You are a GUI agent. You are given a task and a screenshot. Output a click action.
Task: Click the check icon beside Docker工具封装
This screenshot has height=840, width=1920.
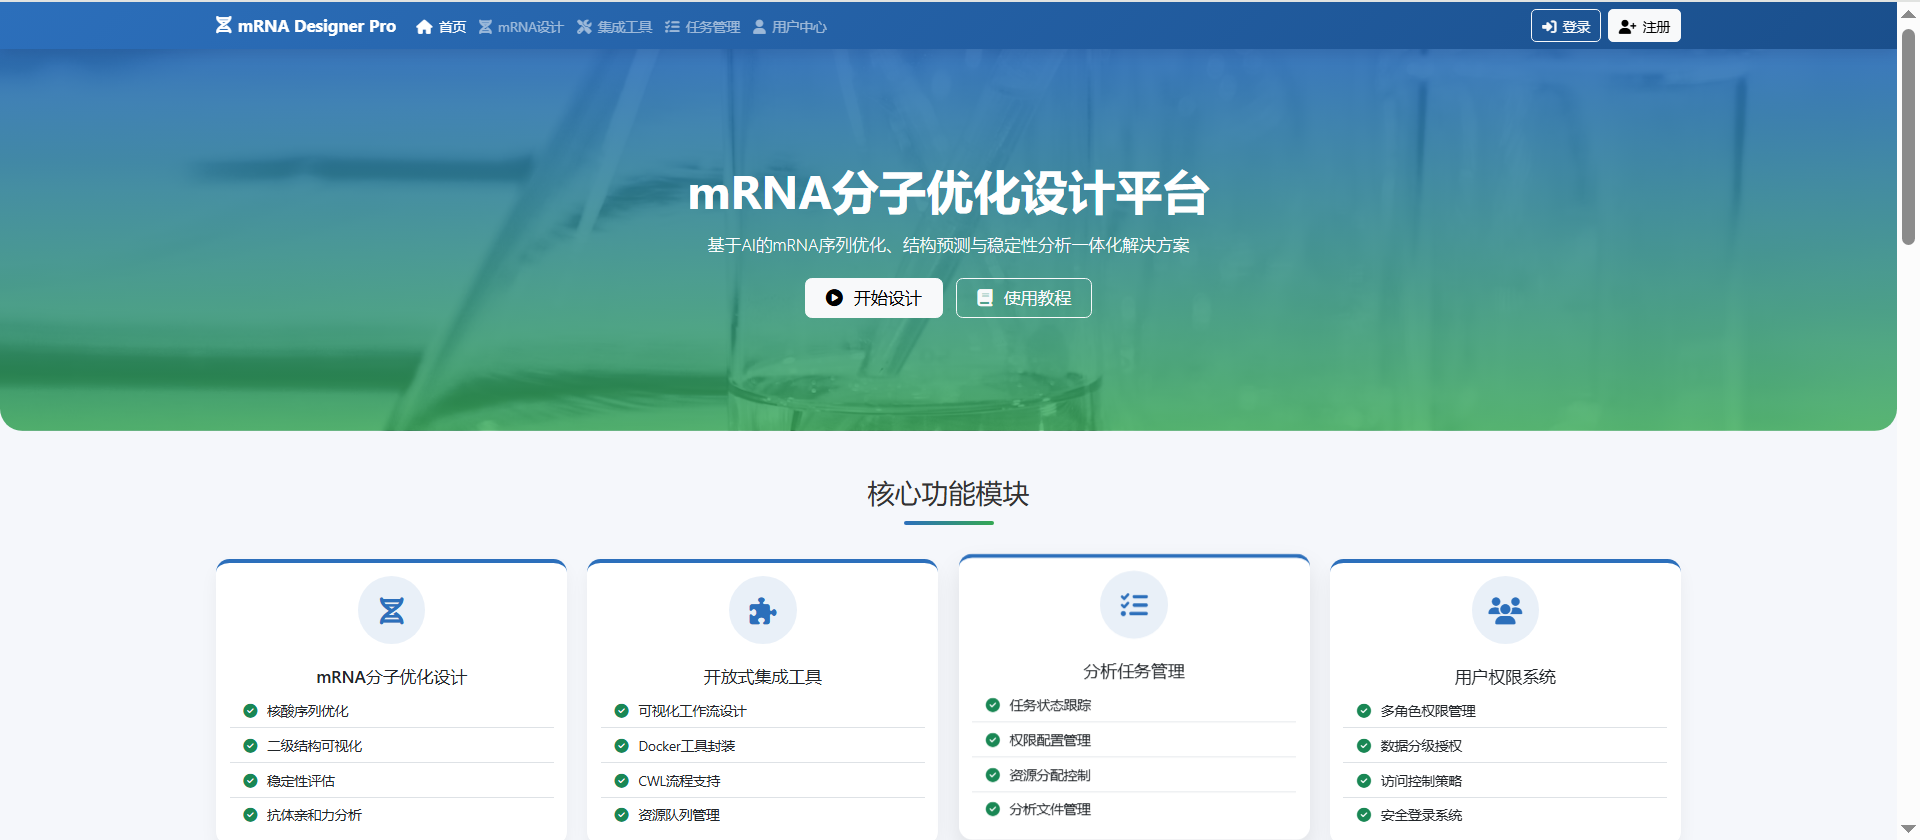621,746
